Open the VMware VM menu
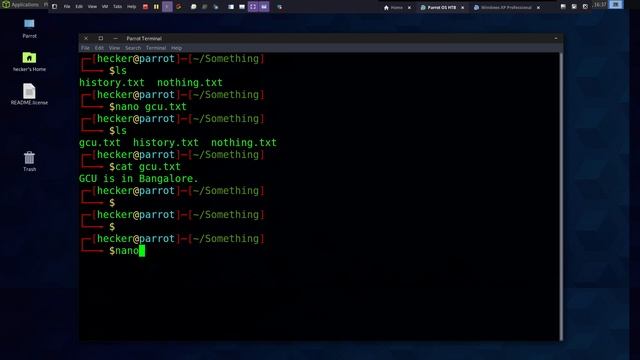 (x=105, y=7)
